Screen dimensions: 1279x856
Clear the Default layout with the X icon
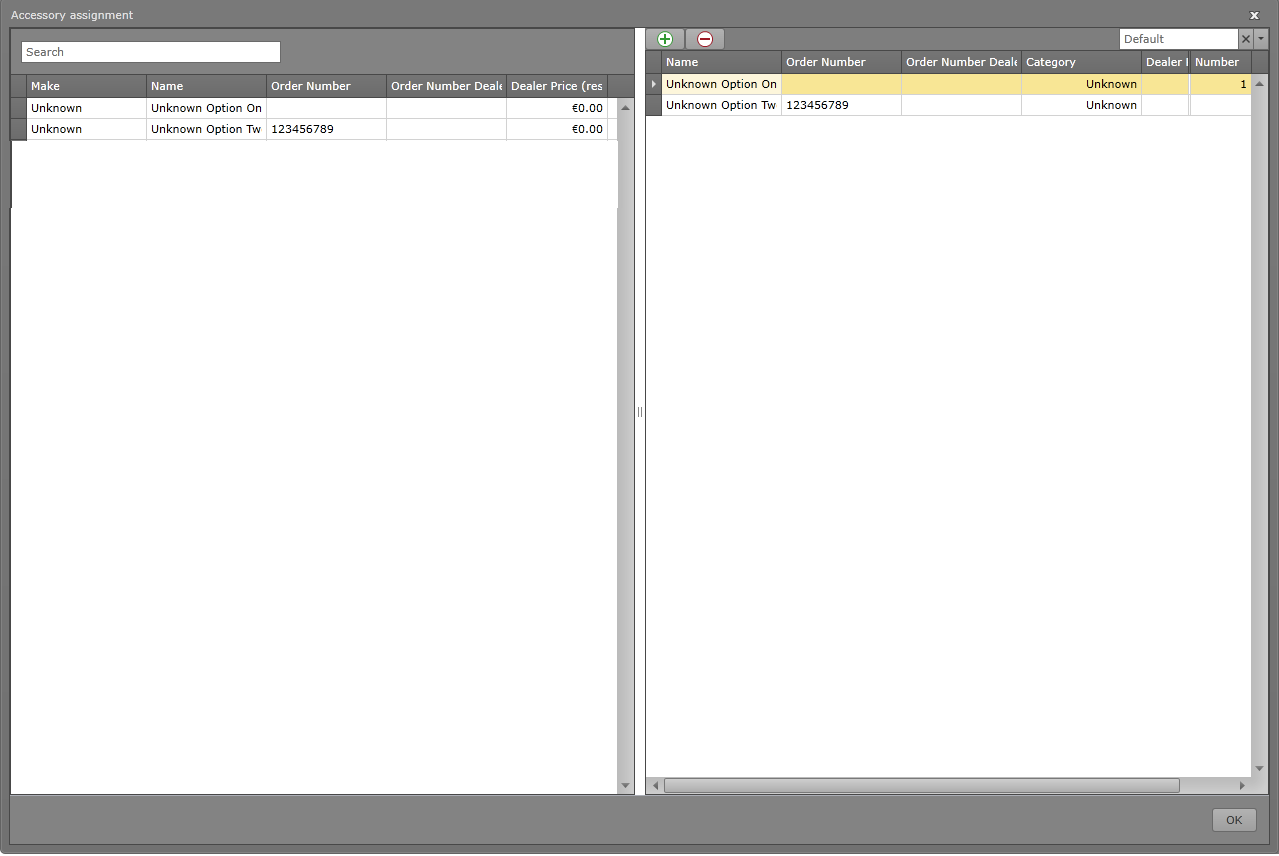click(1246, 39)
